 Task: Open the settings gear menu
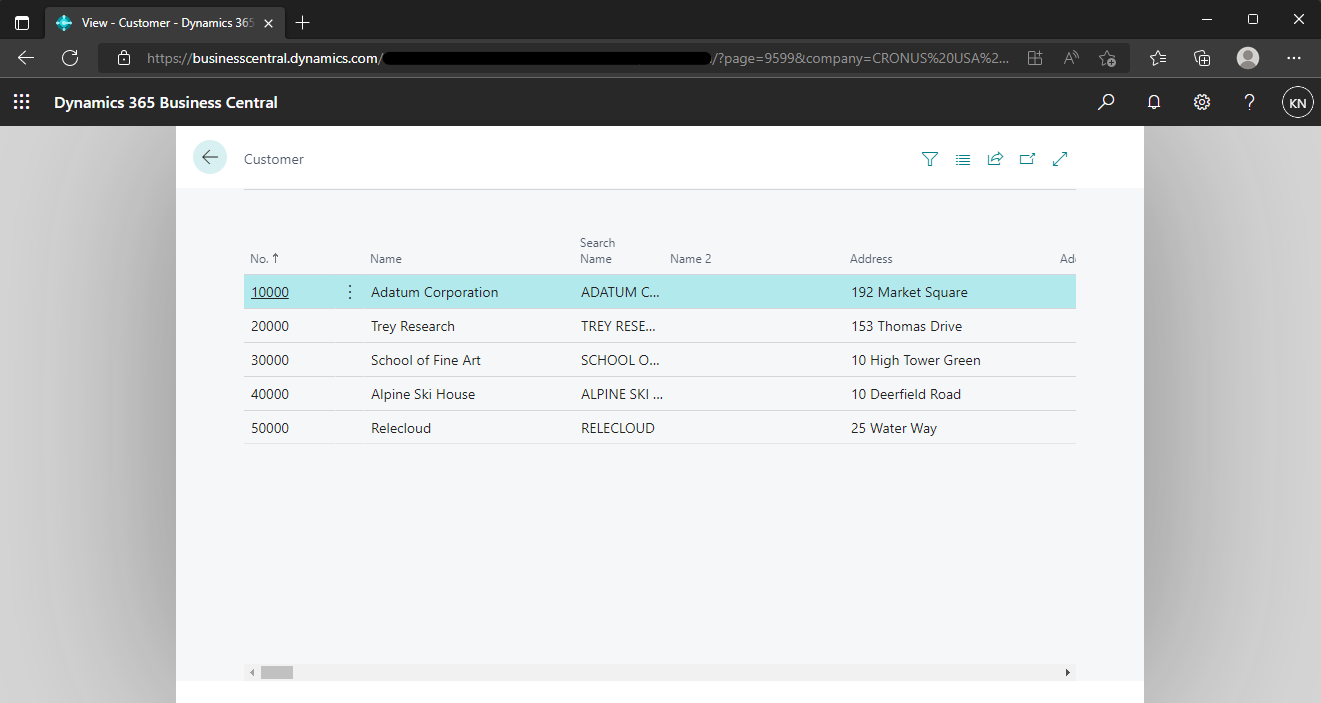coord(1202,102)
